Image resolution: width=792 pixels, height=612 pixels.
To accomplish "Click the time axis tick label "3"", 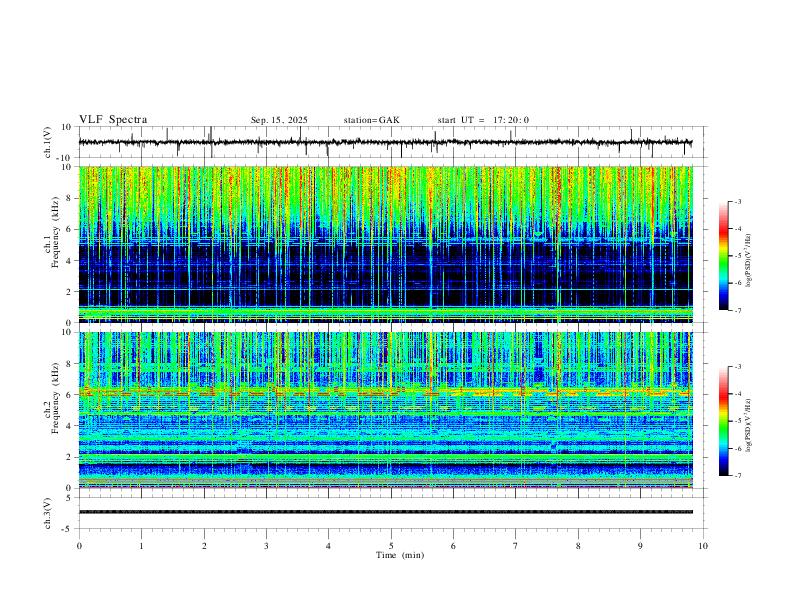I will (x=266, y=546).
